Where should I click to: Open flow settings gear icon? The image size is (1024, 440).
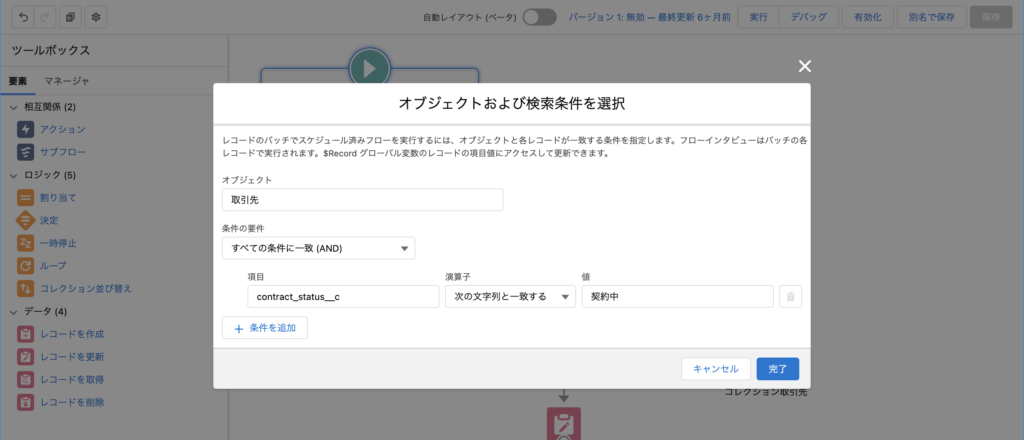[95, 18]
